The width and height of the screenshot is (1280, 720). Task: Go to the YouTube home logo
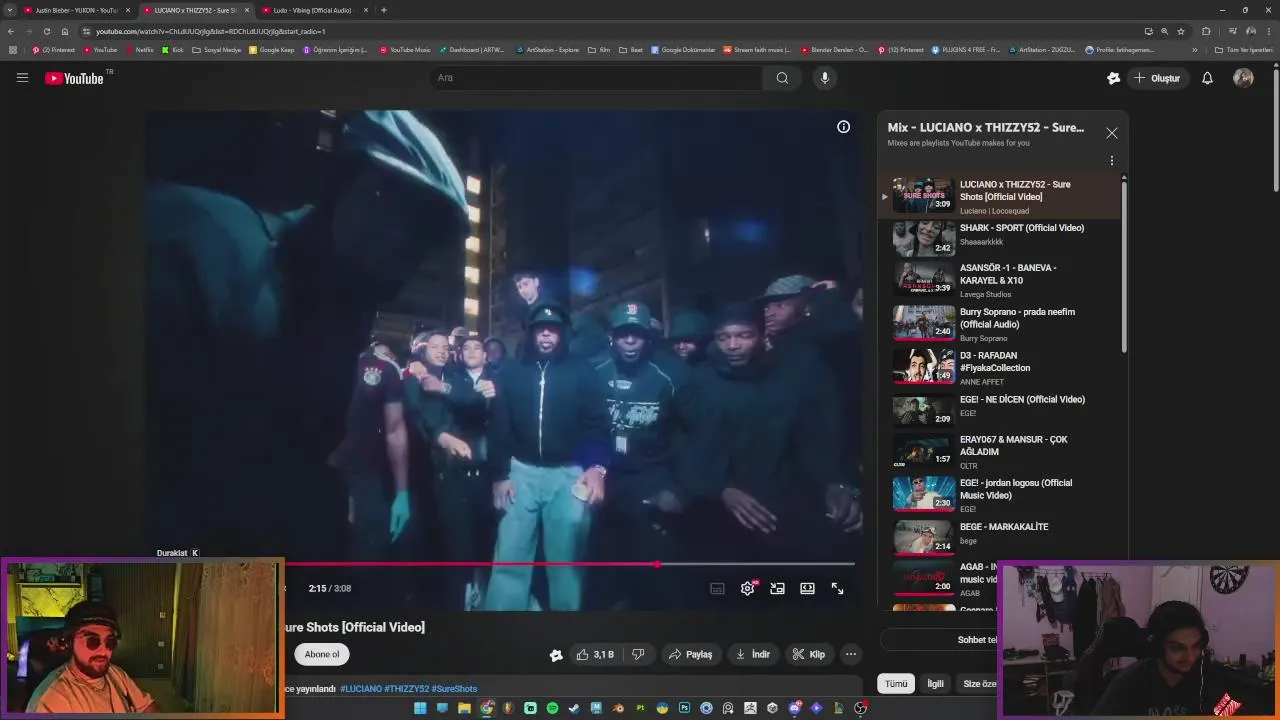[x=74, y=78]
